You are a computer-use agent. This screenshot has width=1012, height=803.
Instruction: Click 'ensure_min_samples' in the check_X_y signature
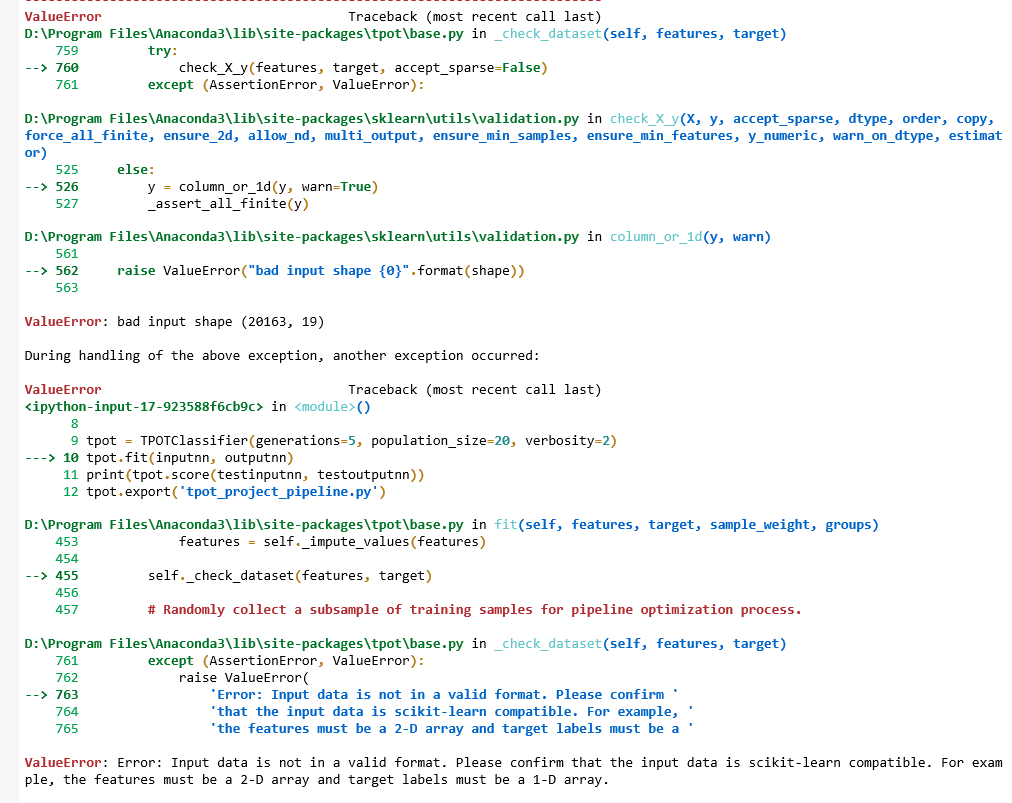pos(501,136)
